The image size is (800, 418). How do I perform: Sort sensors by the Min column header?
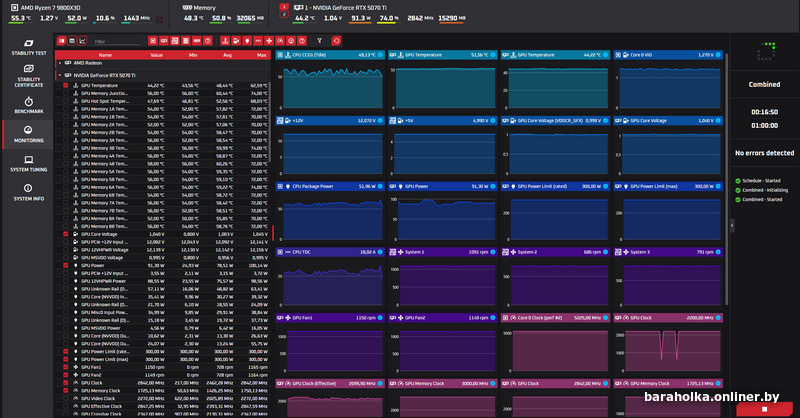[x=193, y=55]
